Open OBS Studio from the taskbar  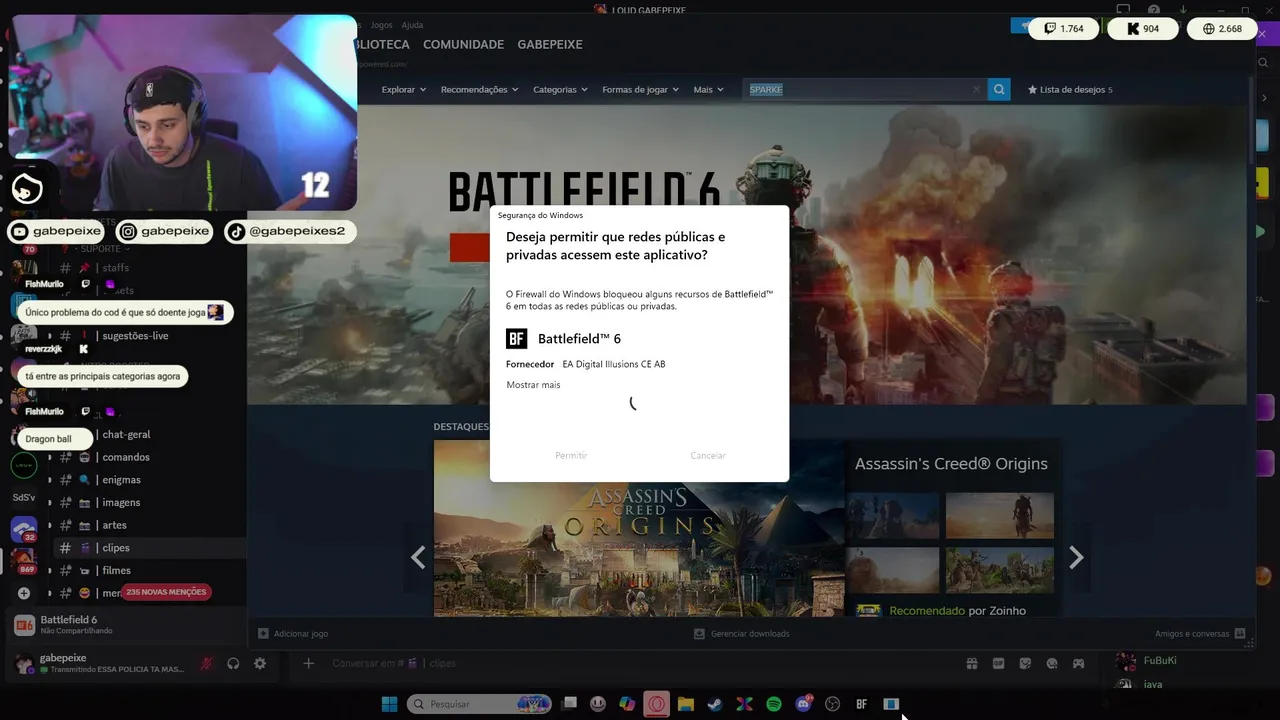click(832, 704)
